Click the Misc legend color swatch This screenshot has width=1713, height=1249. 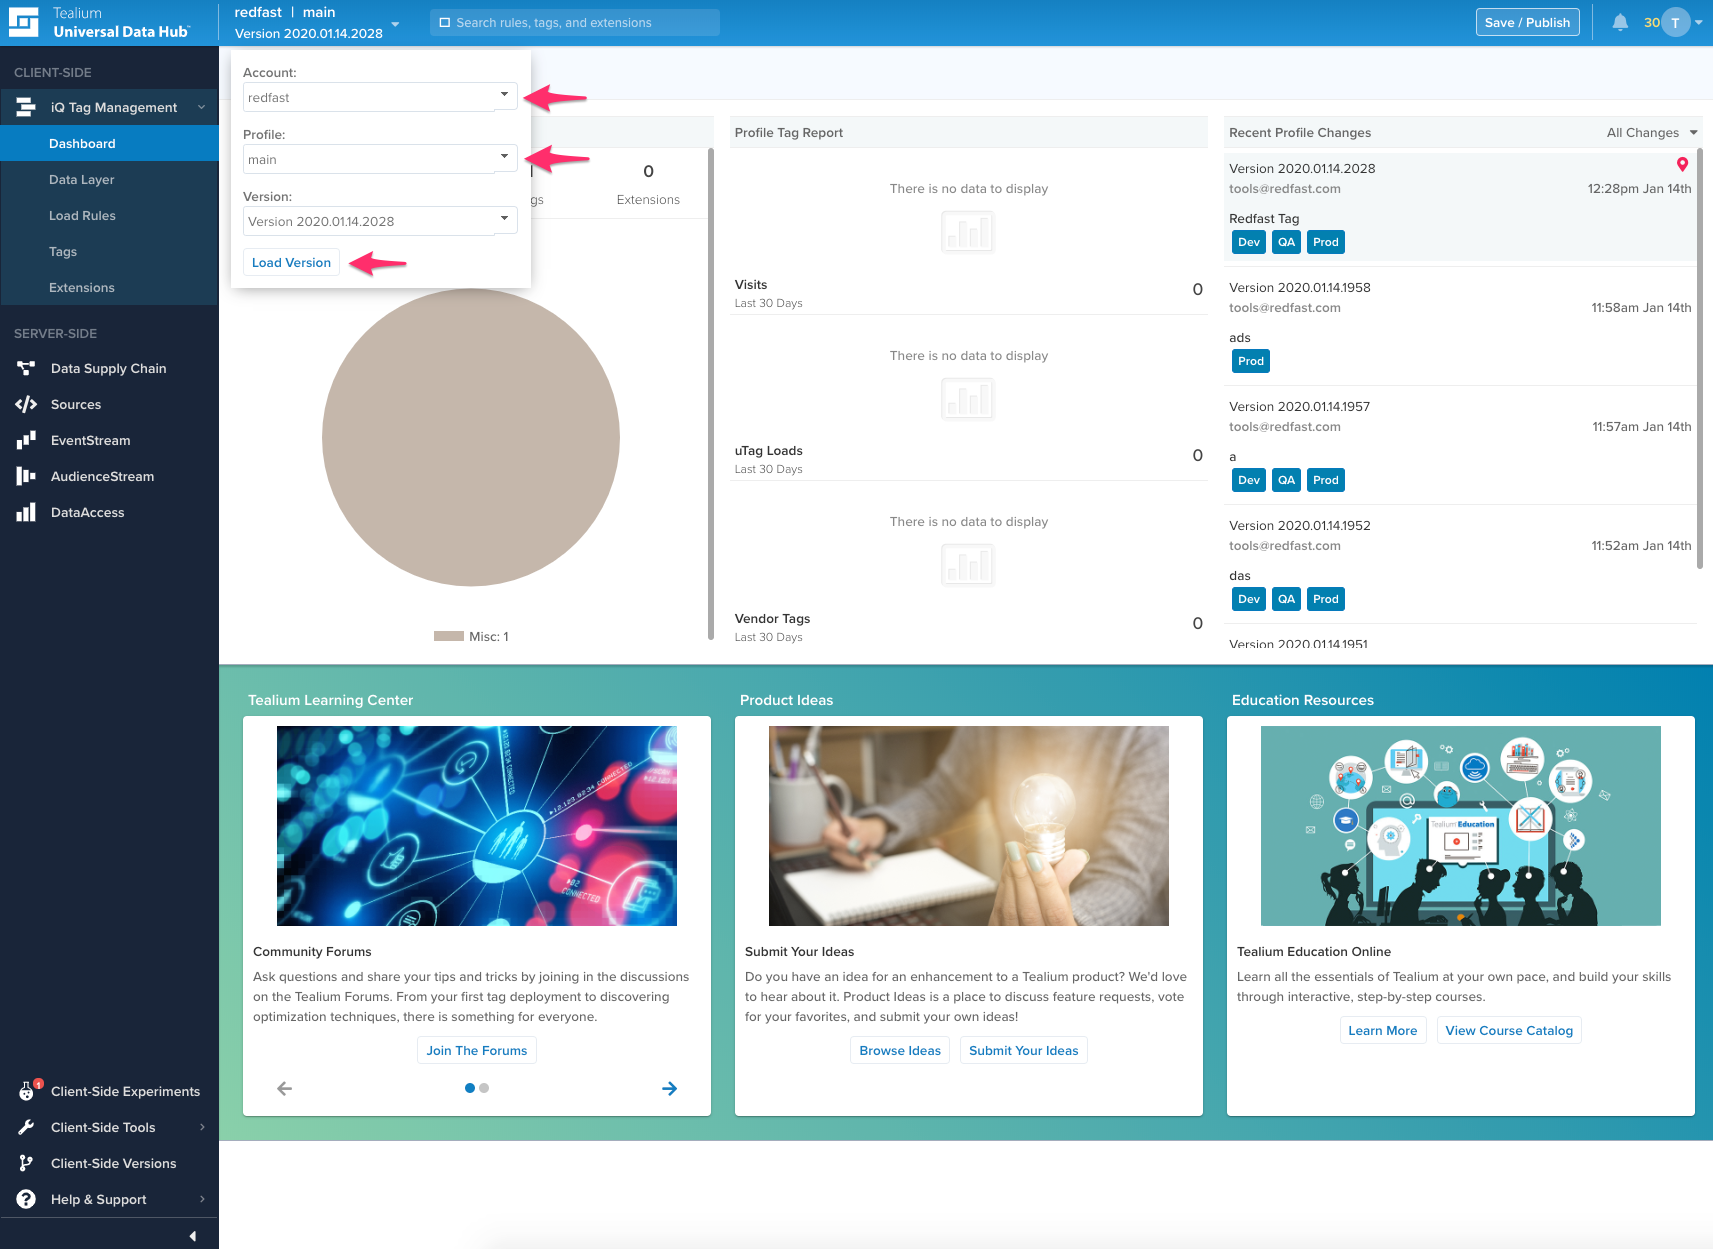(448, 636)
